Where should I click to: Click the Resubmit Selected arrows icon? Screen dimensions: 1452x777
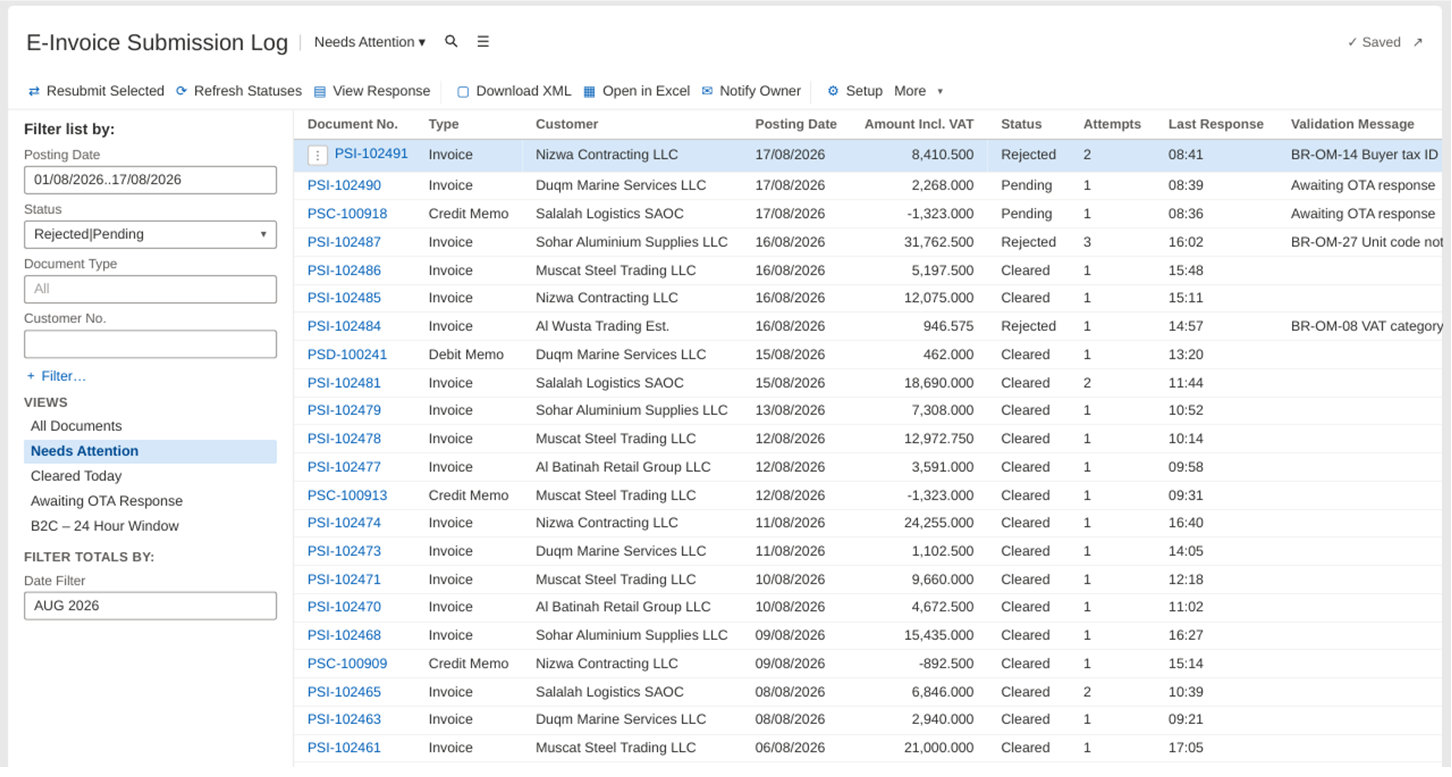pos(34,91)
